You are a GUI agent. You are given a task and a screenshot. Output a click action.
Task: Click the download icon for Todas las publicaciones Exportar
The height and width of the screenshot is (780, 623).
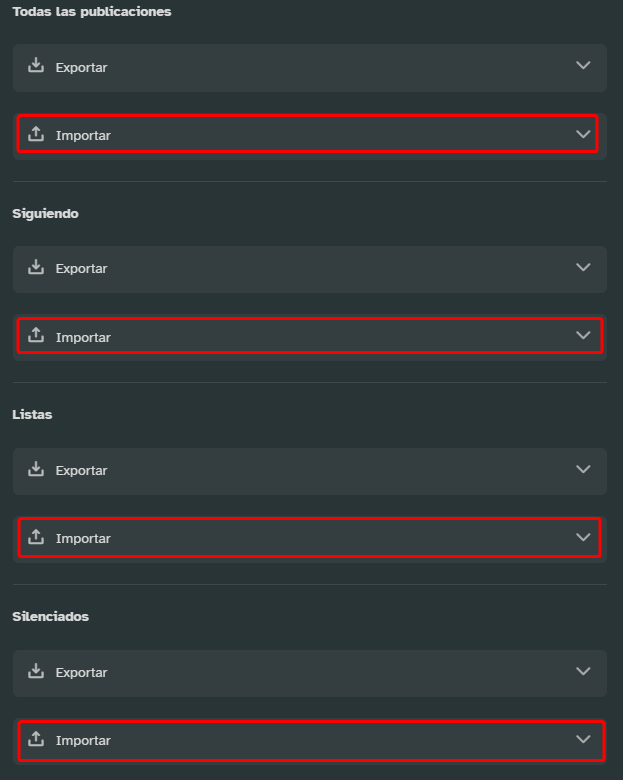click(36, 65)
